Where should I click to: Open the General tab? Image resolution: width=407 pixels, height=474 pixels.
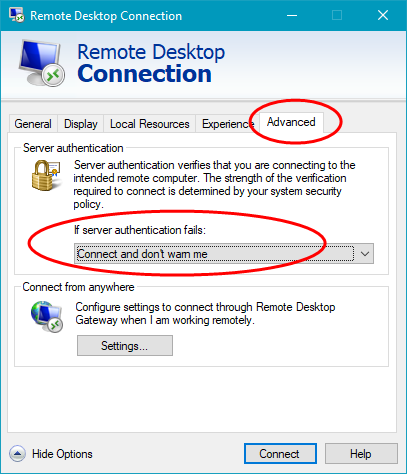[x=33, y=124]
